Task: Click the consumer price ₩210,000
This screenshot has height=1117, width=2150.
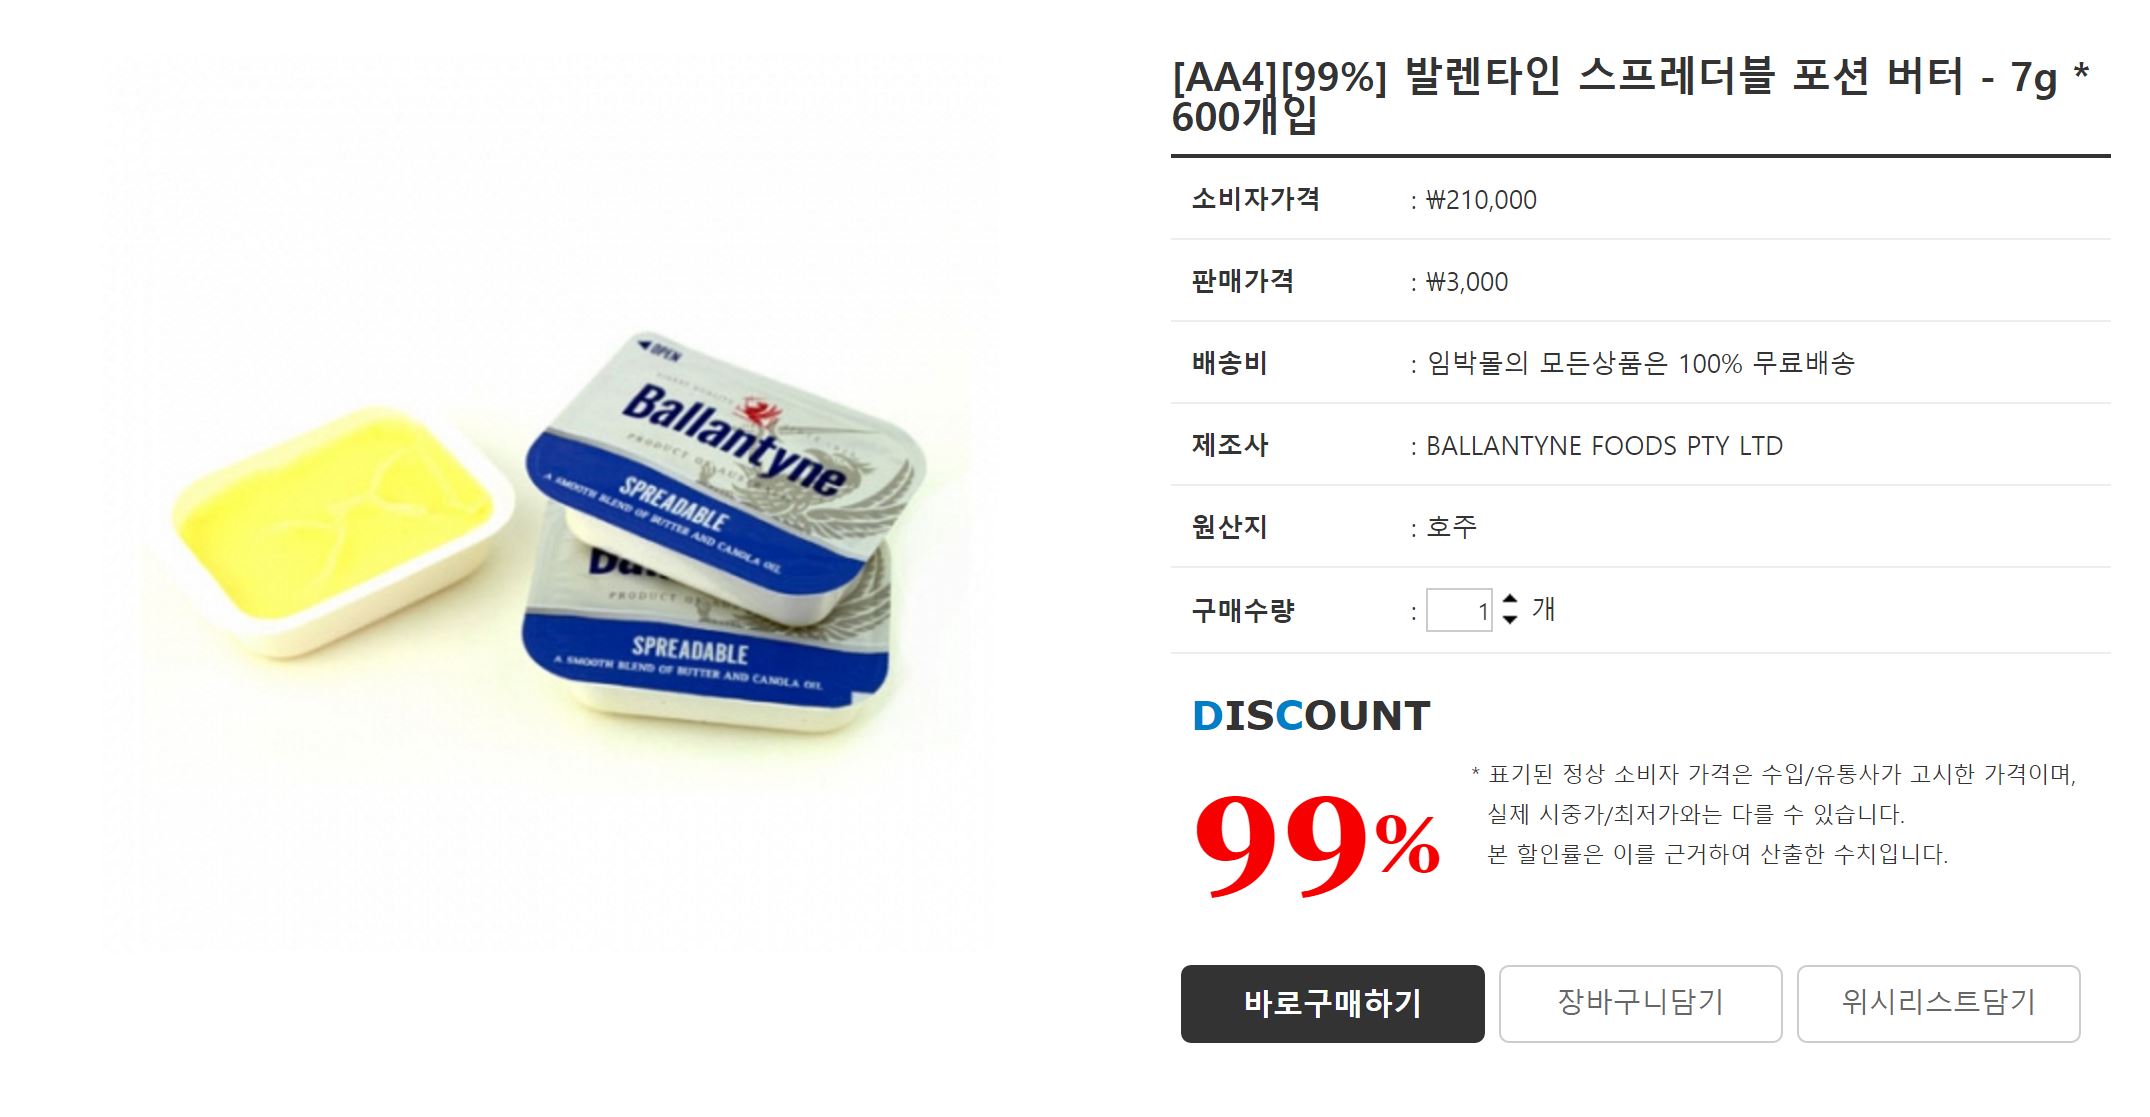Action: [1481, 200]
